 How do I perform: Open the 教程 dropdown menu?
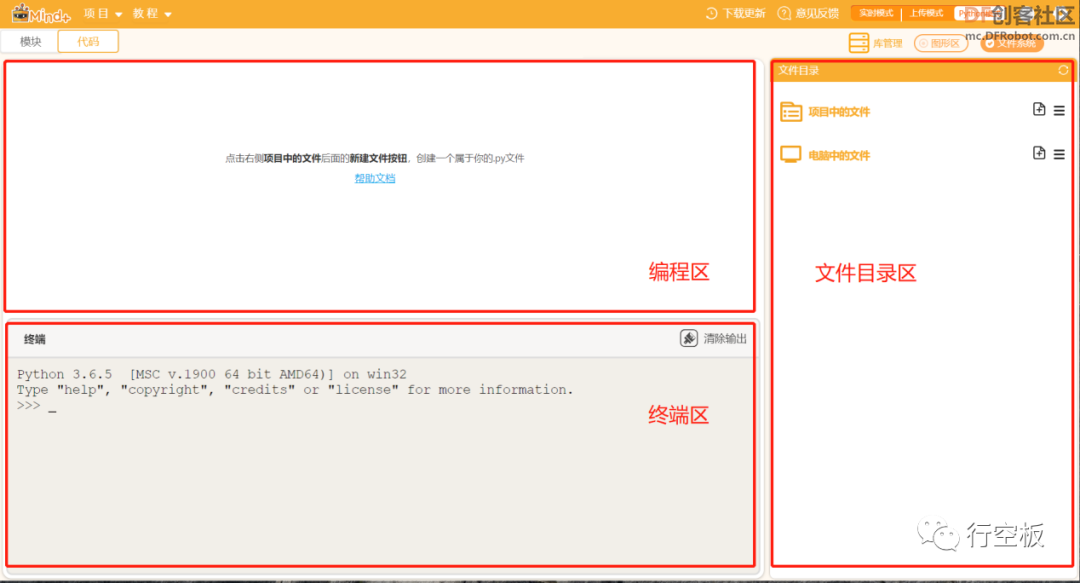click(152, 14)
